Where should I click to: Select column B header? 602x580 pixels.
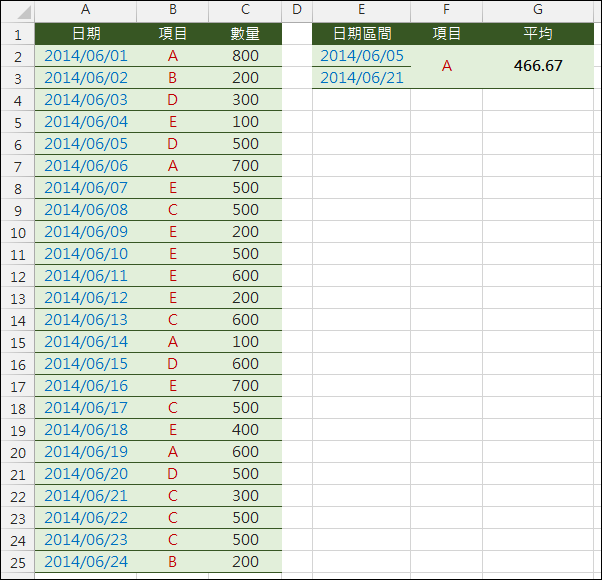(173, 10)
